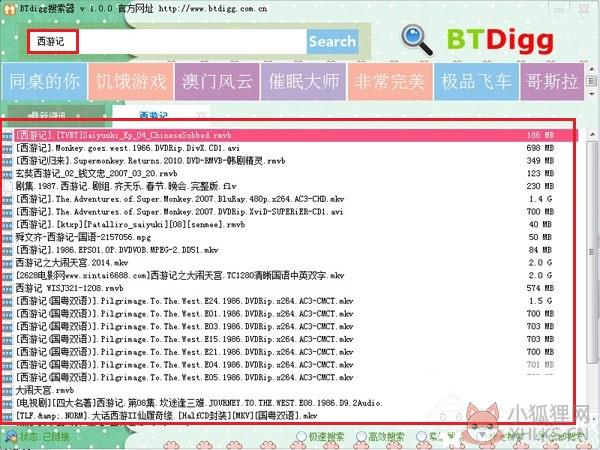Click file icon of Supermonkey.Returns.2010 row

point(7,161)
